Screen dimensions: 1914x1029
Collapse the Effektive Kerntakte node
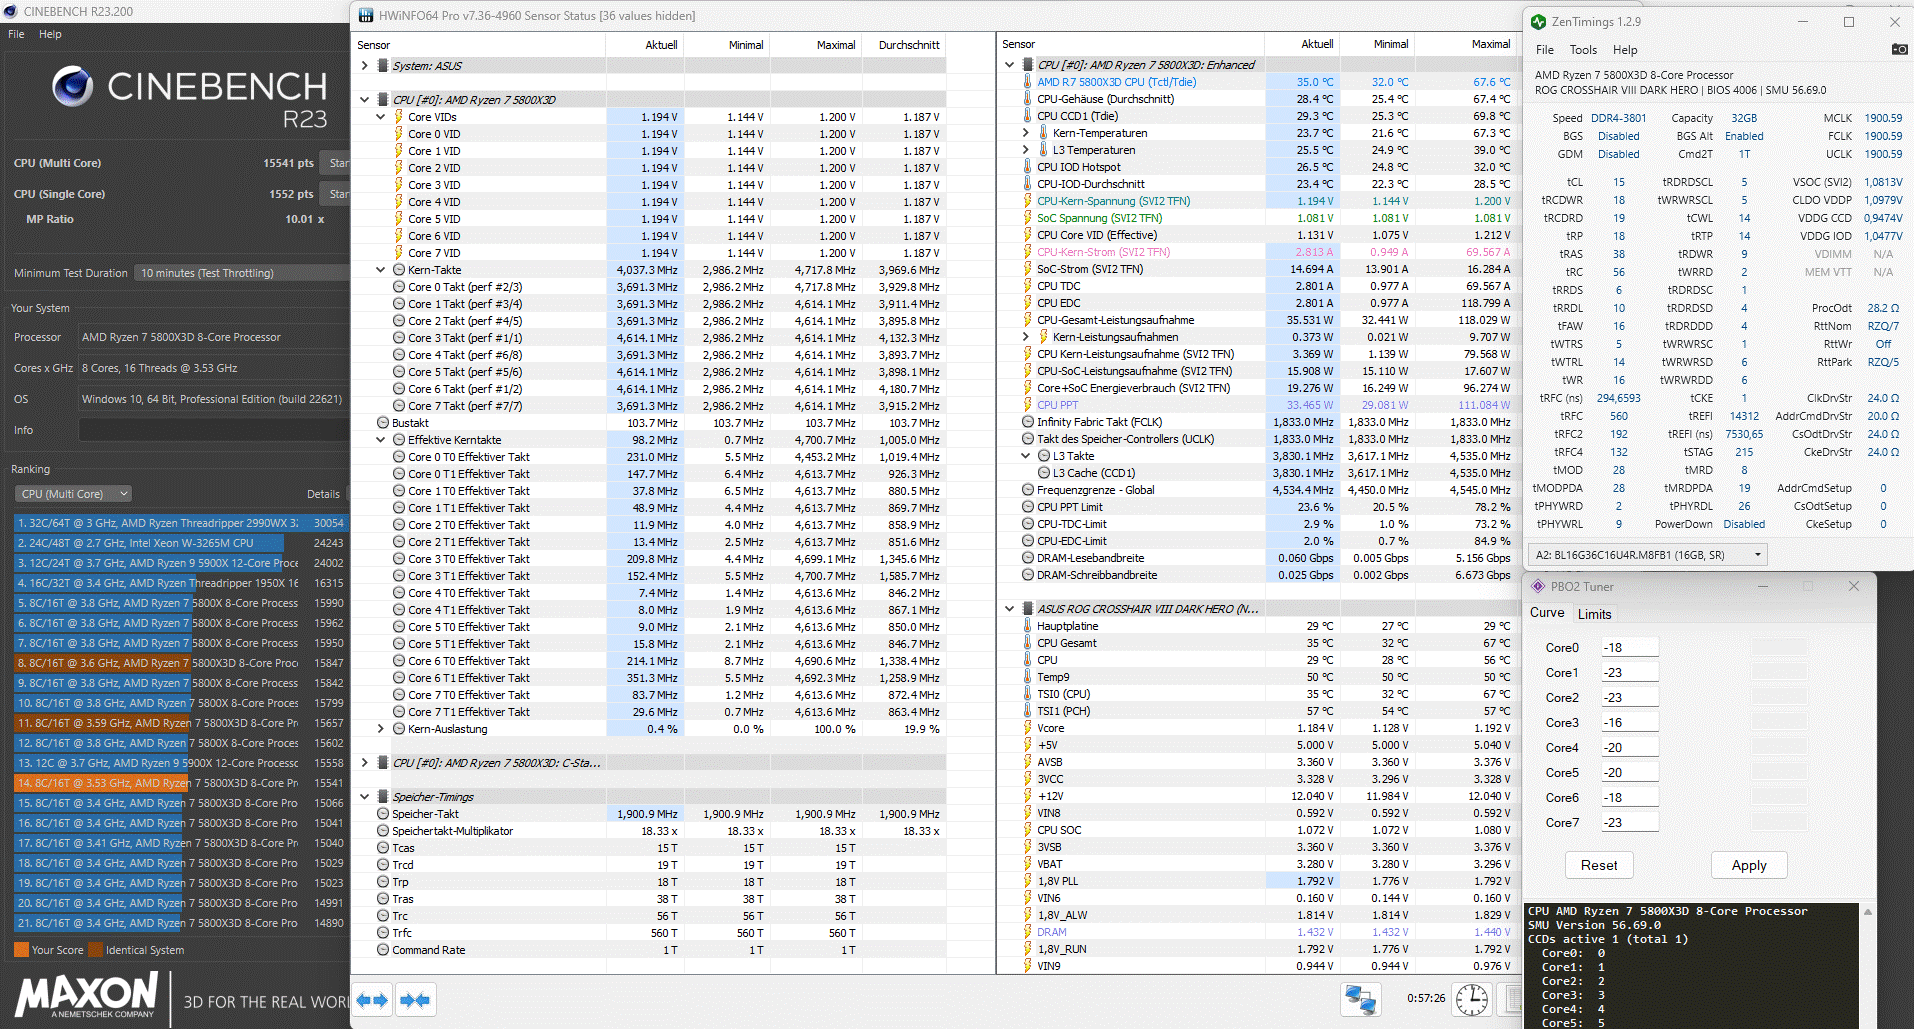pos(381,440)
